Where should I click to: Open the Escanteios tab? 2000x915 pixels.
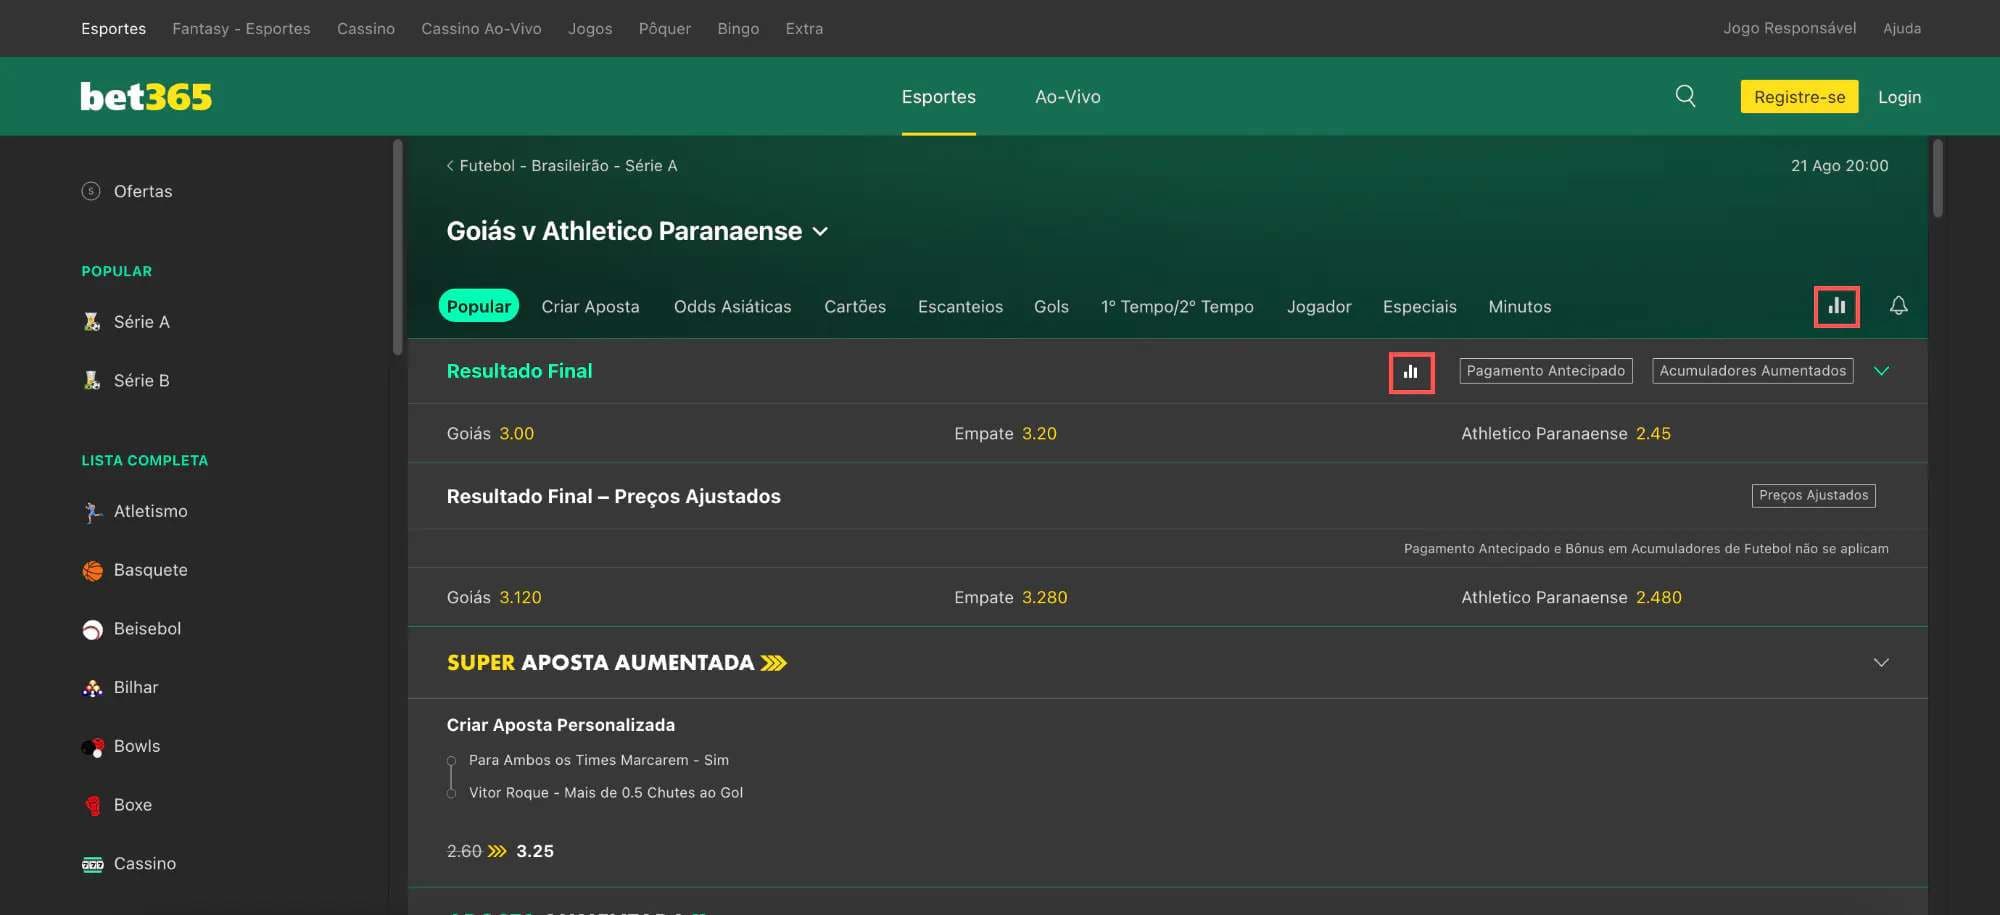(960, 307)
